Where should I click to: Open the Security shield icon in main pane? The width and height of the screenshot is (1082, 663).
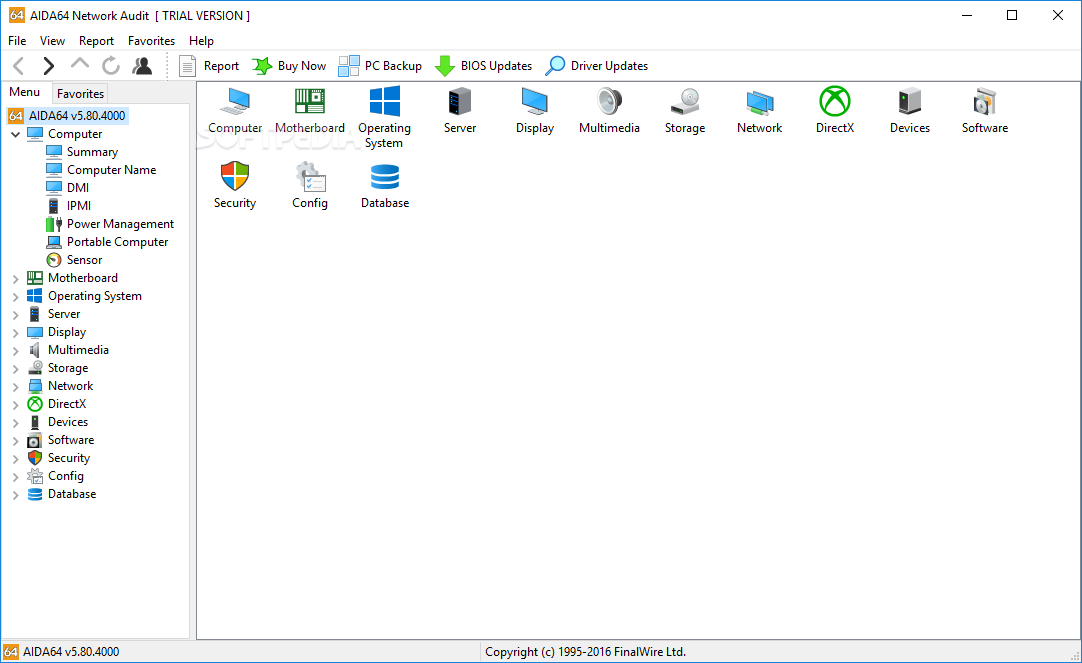click(235, 176)
